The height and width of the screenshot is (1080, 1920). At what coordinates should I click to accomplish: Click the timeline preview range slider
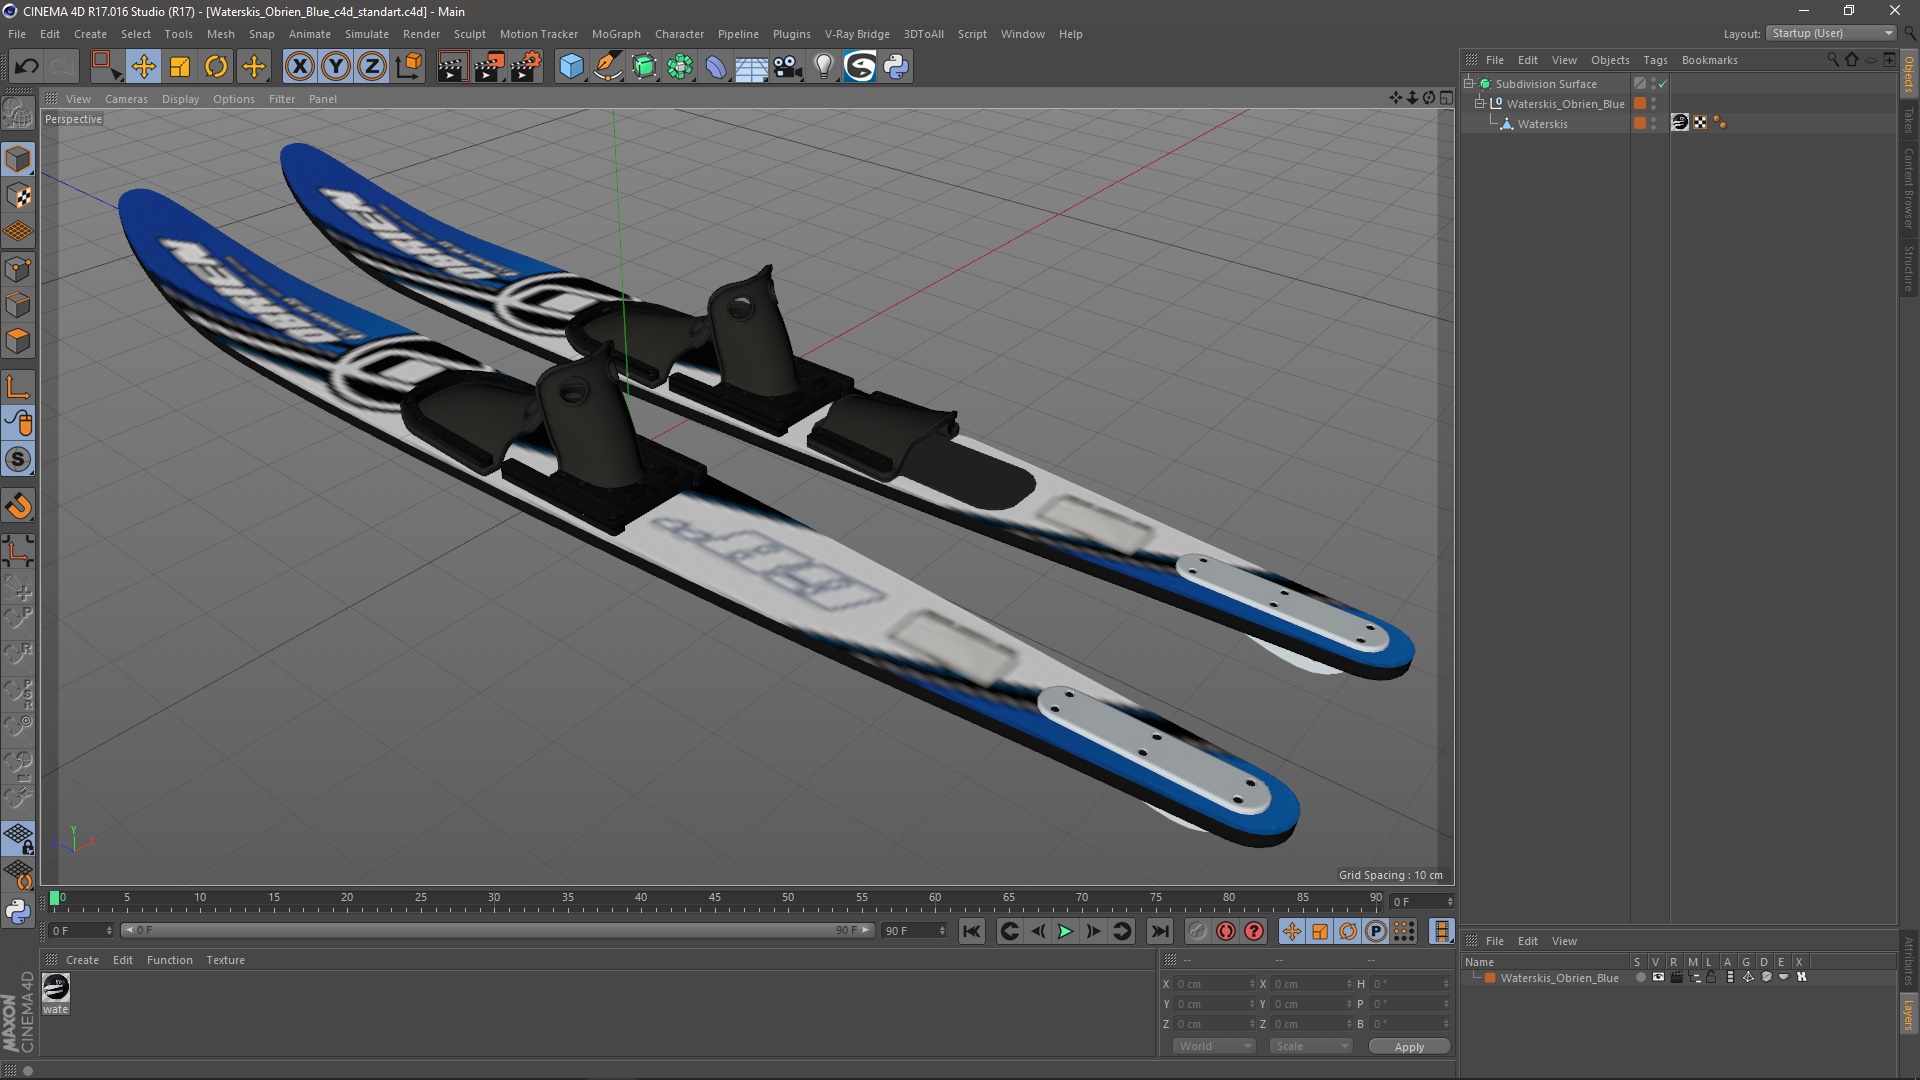(x=498, y=930)
